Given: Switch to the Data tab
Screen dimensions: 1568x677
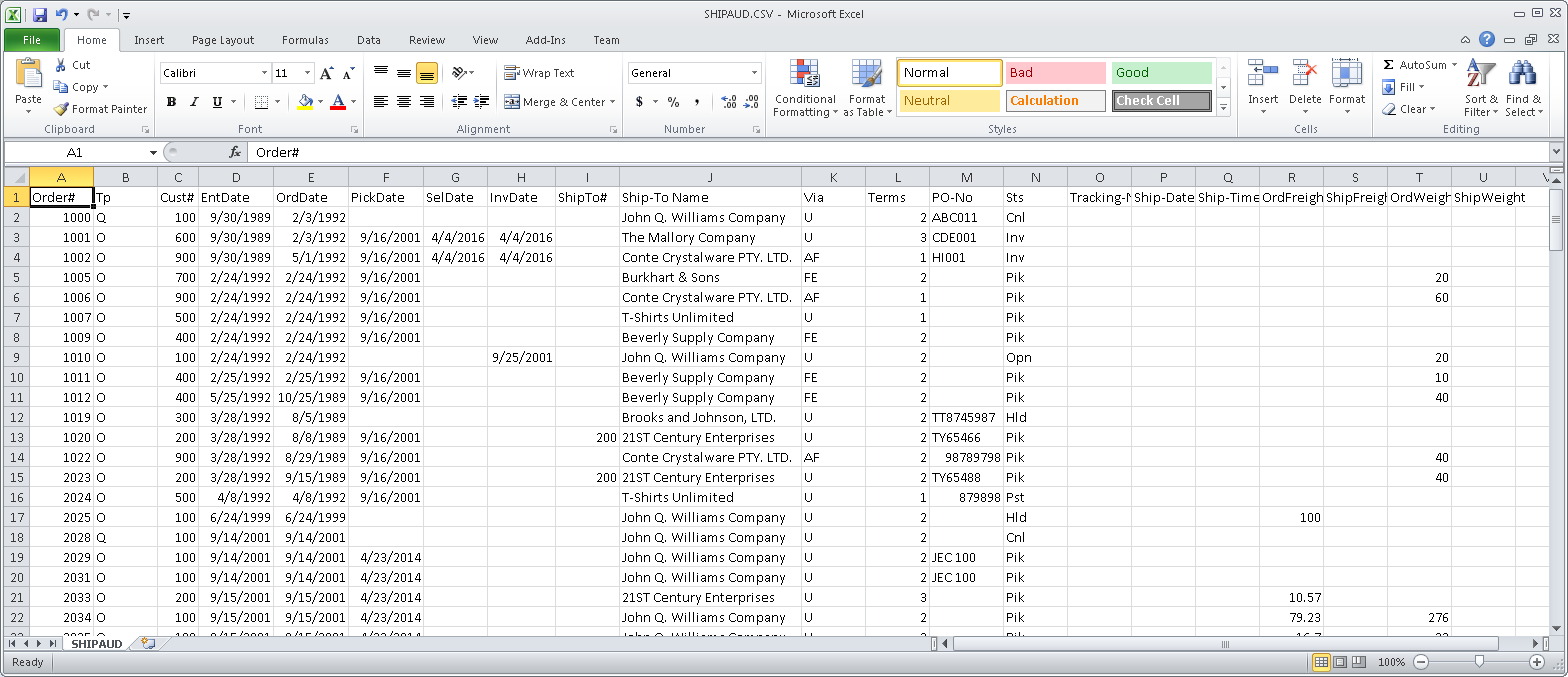Looking at the screenshot, I should (x=369, y=40).
